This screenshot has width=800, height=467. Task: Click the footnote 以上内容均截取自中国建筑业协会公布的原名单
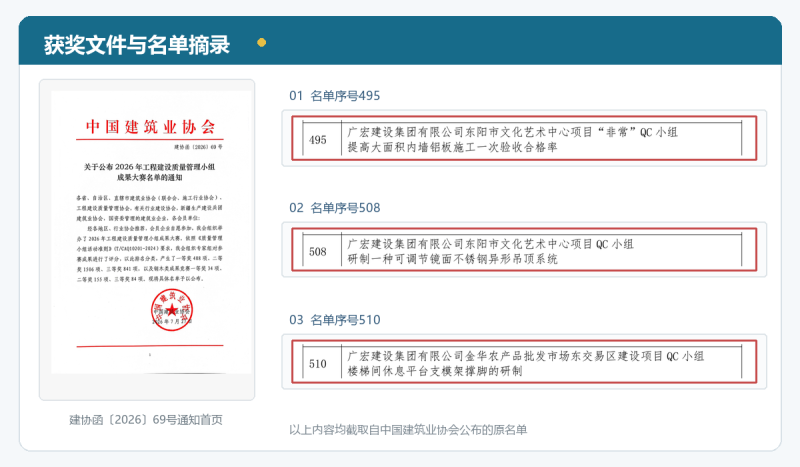click(x=408, y=430)
